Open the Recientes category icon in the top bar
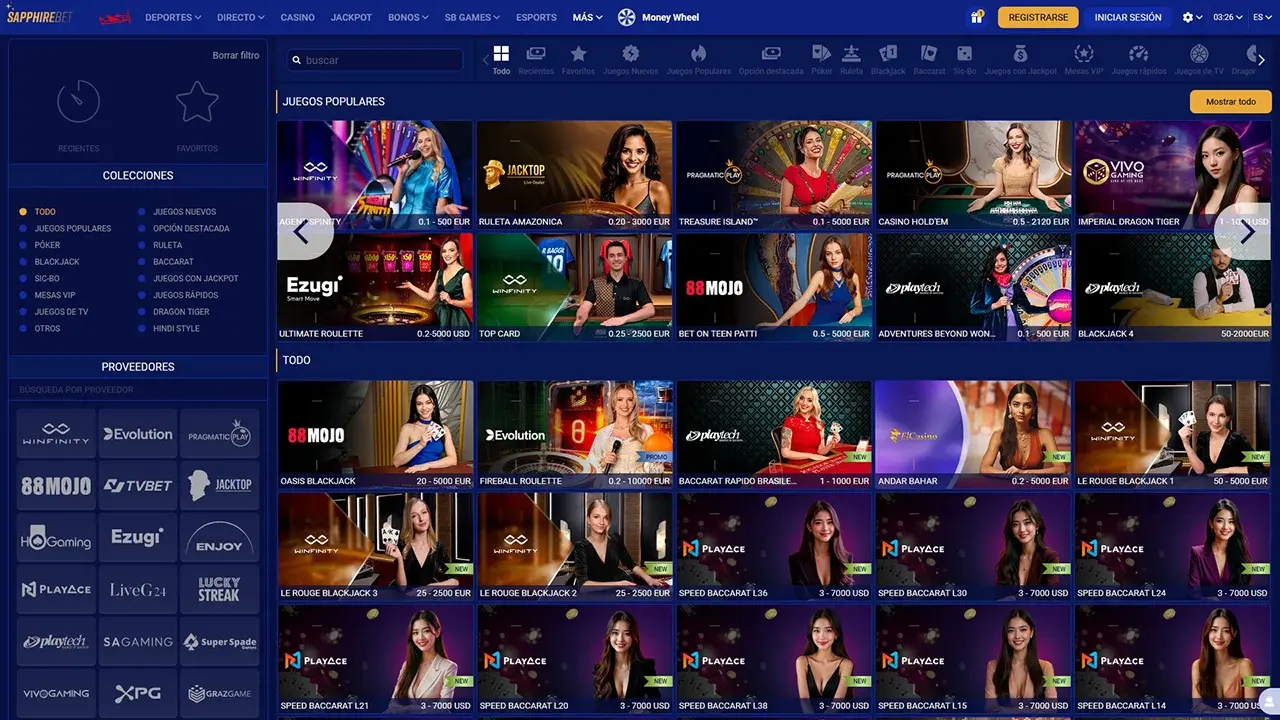The width and height of the screenshot is (1280, 720). pos(536,54)
